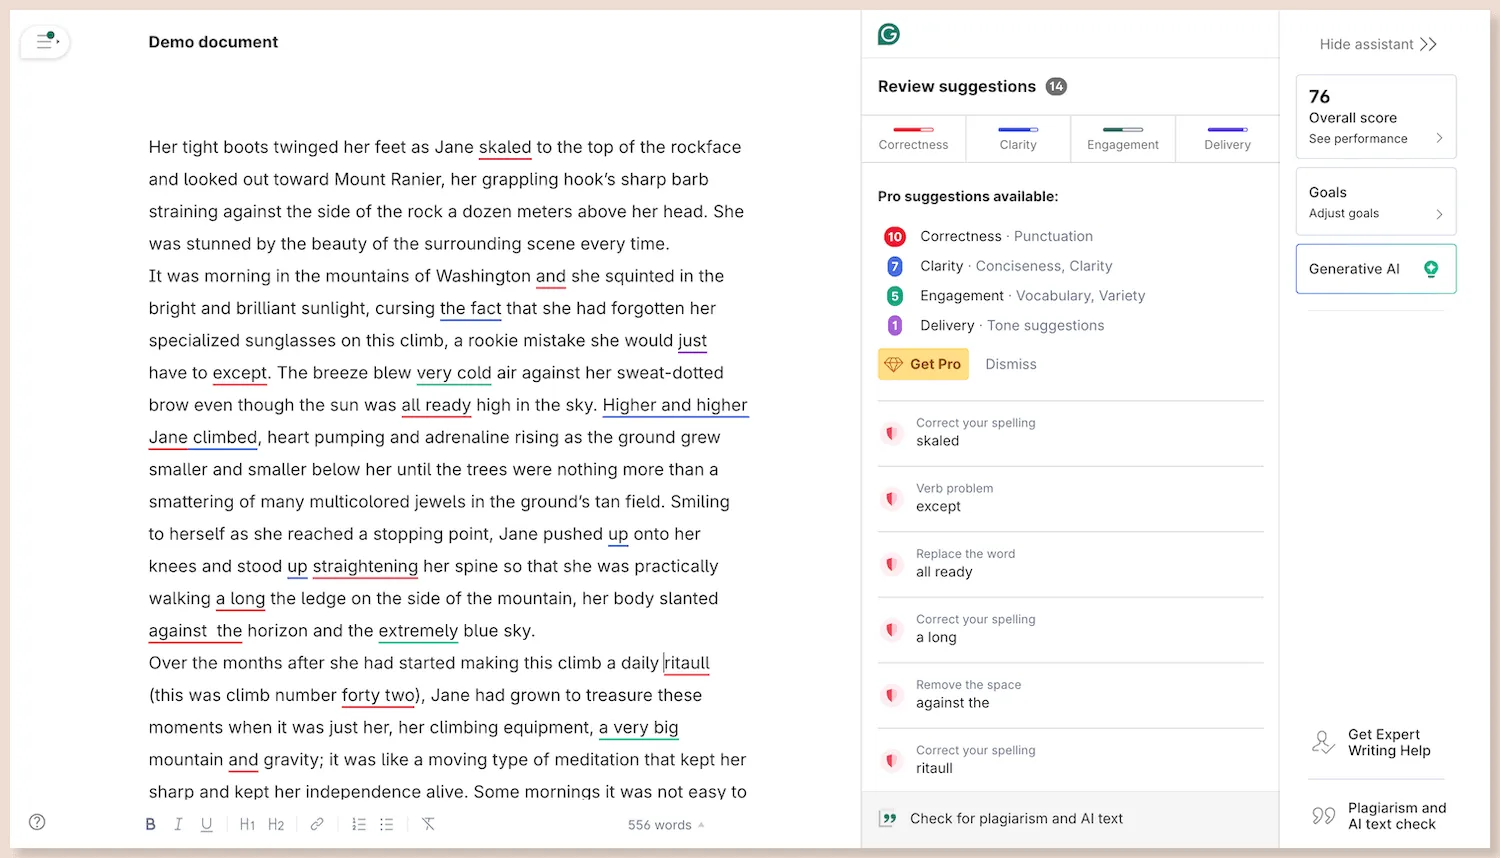Screen dimensions: 1500x858
Task: Insert a hyperlink with the link icon
Action: 318,823
